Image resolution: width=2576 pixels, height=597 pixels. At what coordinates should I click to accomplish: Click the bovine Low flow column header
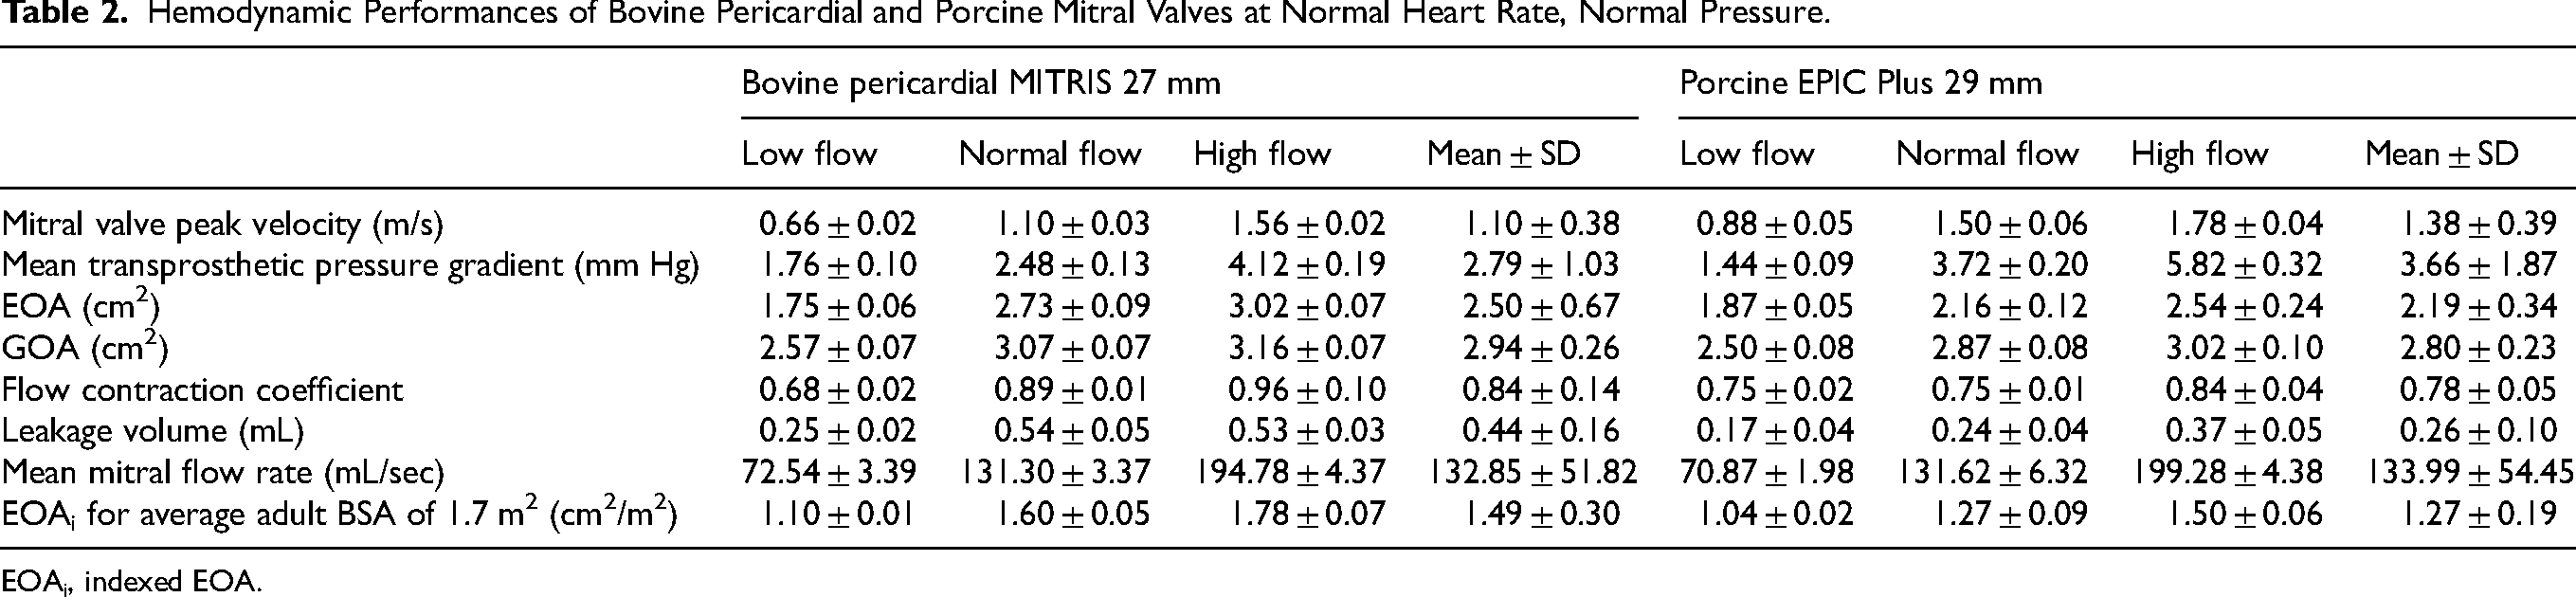pos(809,154)
